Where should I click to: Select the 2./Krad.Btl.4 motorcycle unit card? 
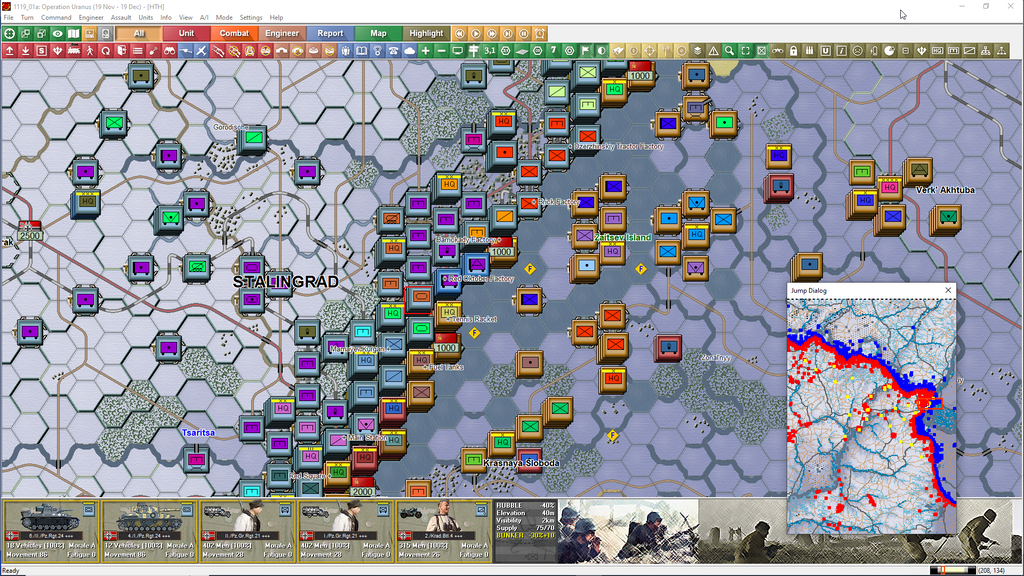pos(443,531)
